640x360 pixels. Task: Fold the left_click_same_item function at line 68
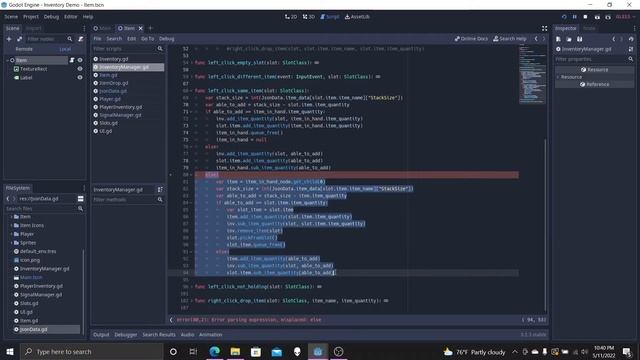point(191,91)
